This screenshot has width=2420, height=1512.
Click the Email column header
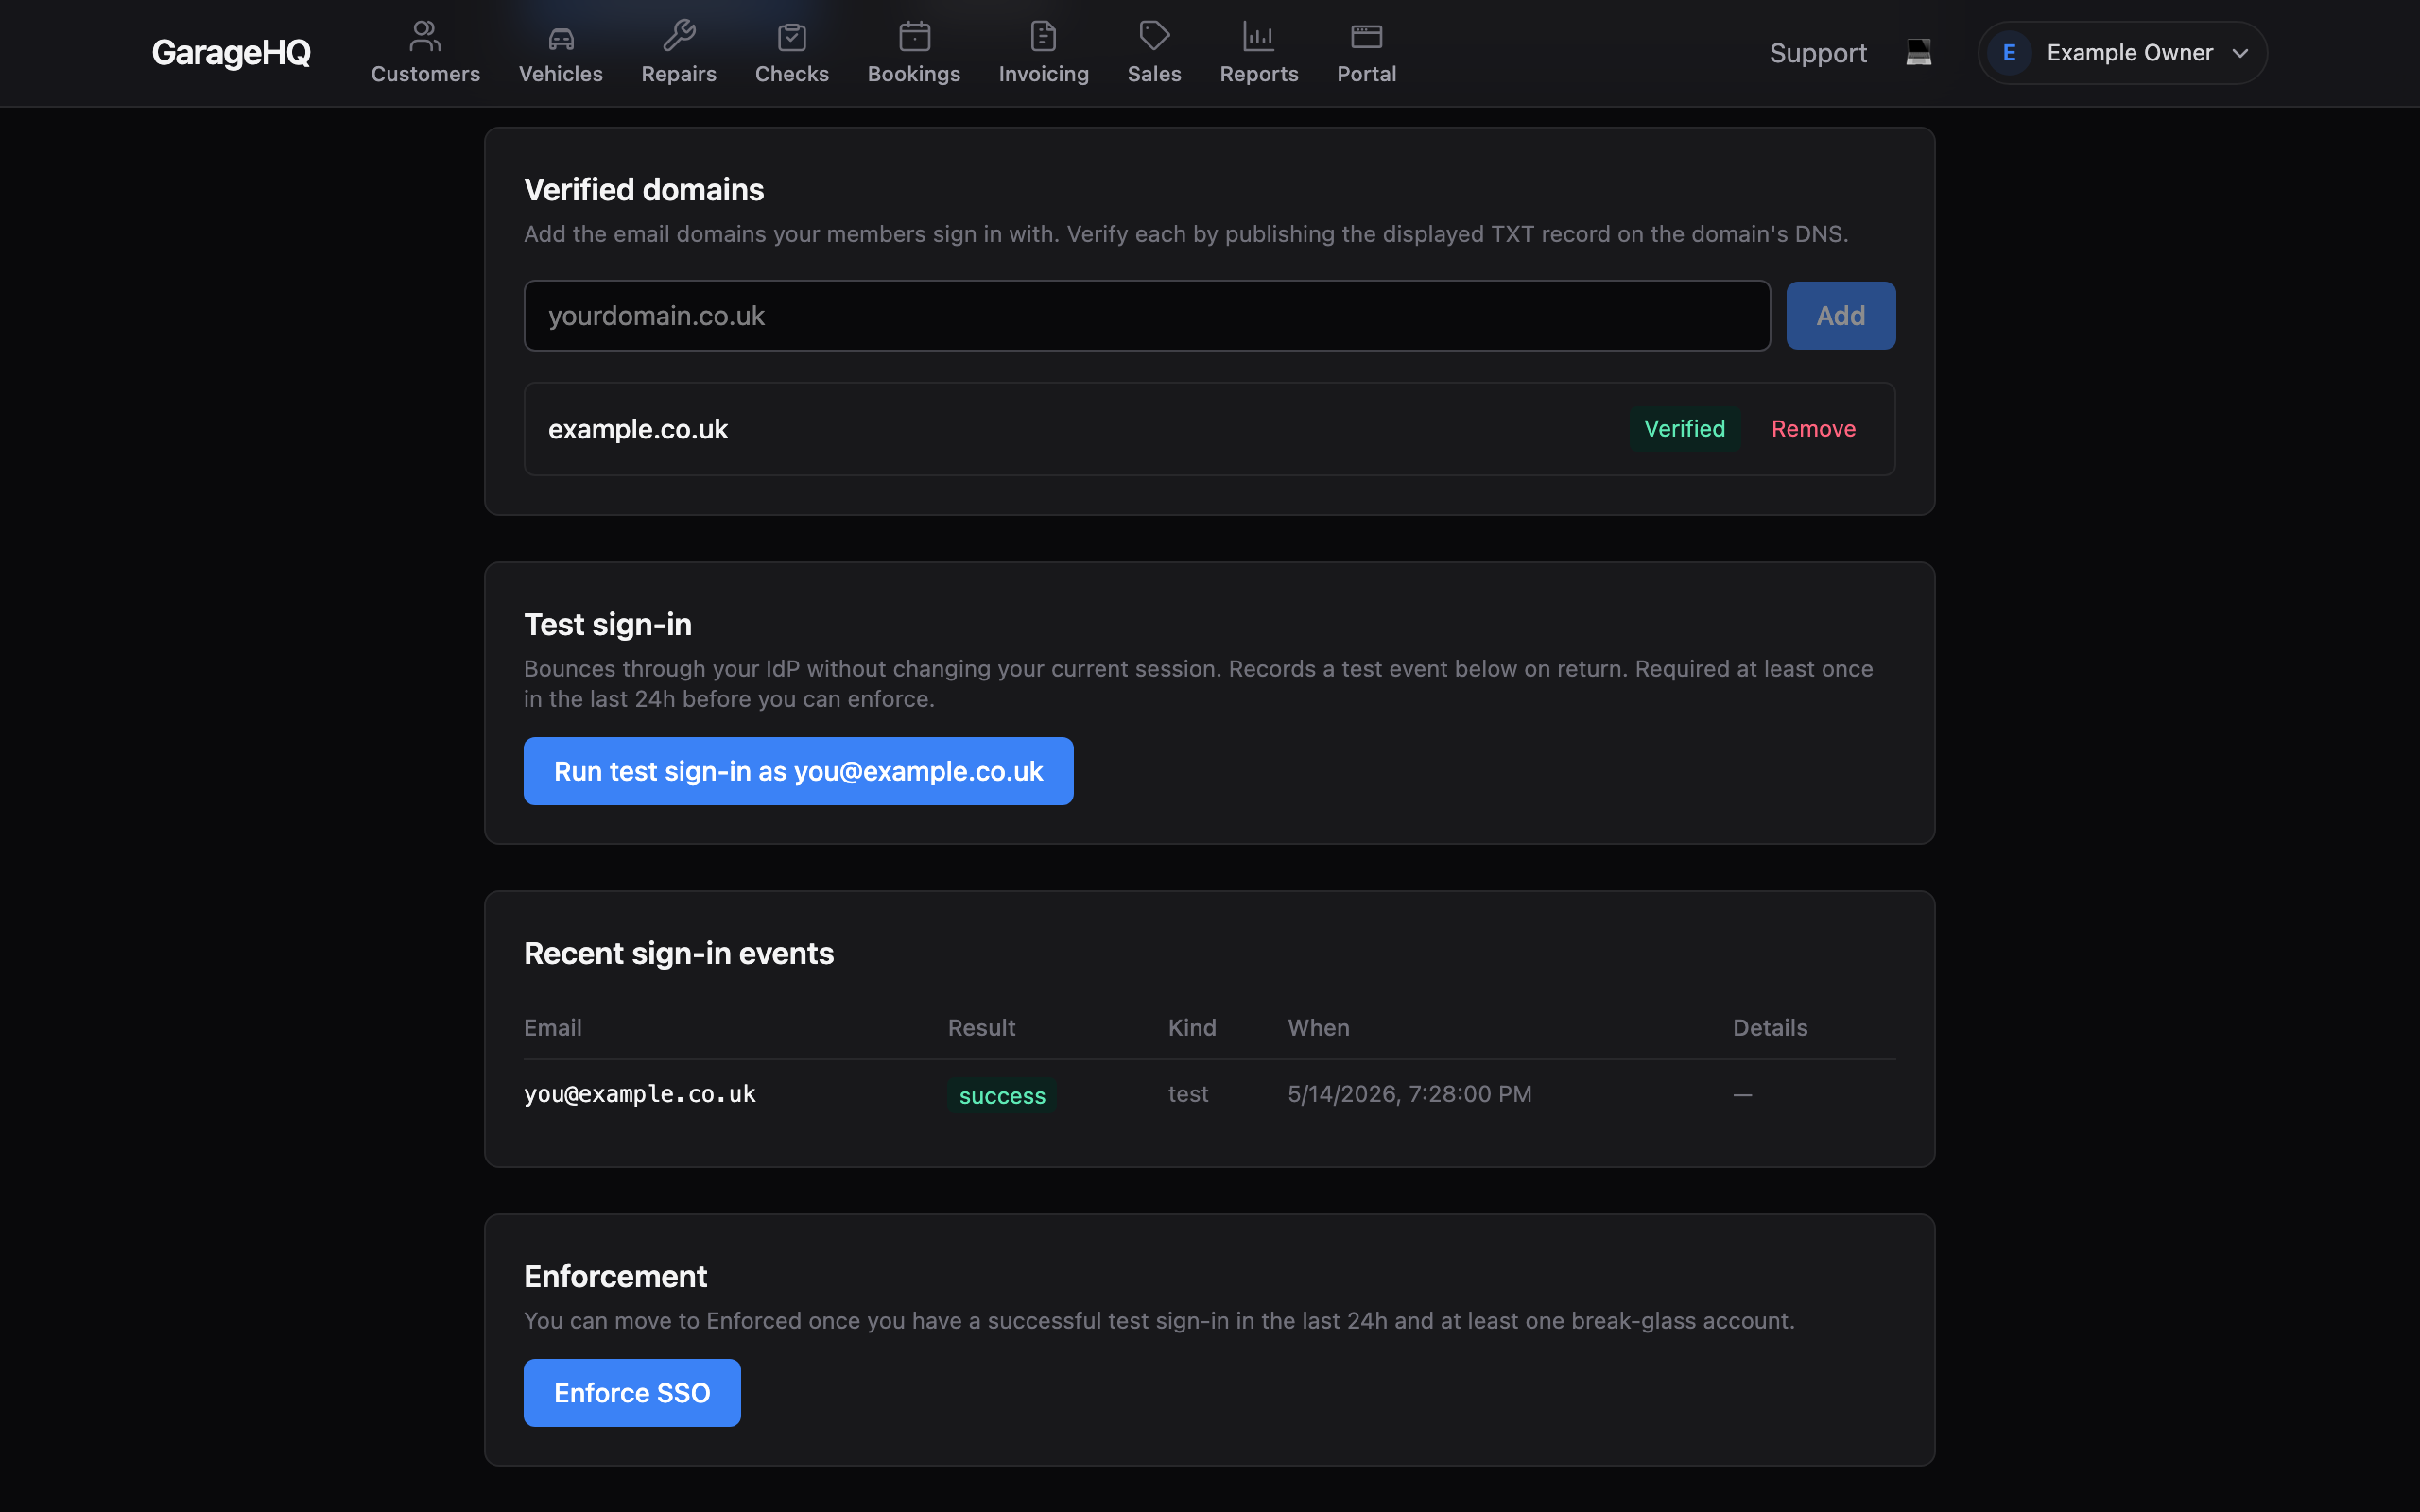click(553, 1028)
